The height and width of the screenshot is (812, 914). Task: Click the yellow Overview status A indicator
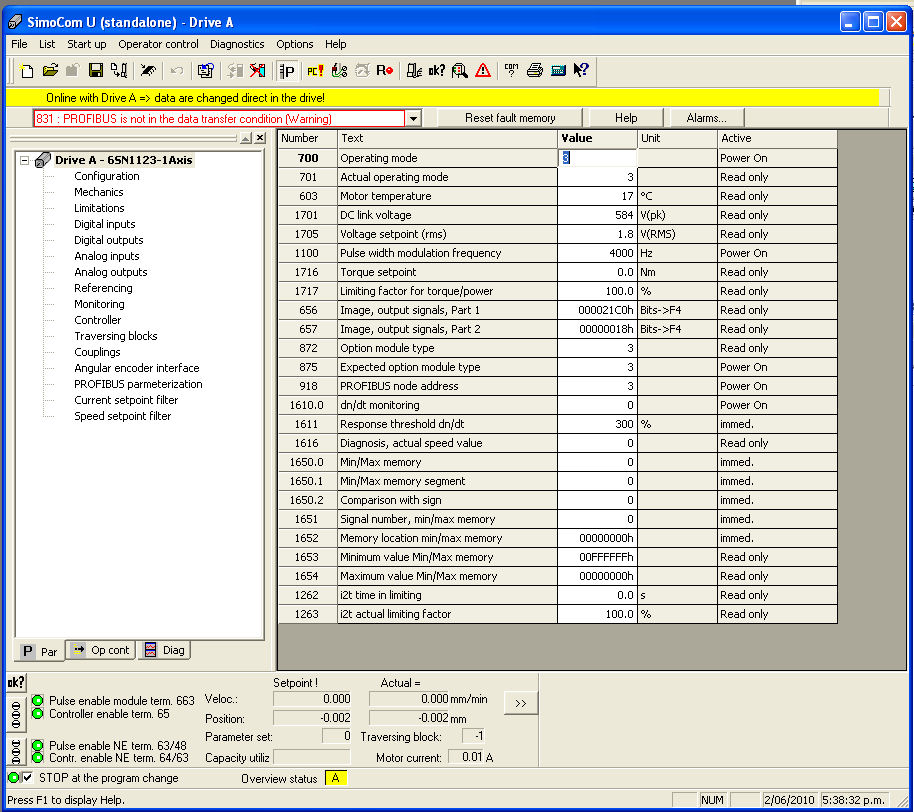[336, 778]
